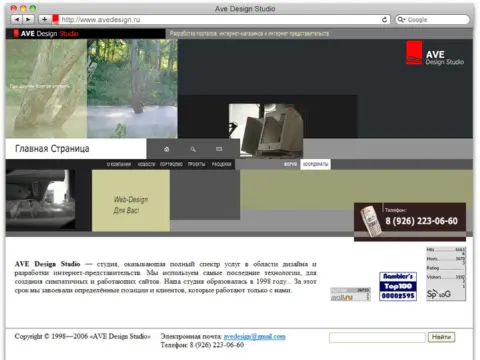
Task: Open the Новости menu item
Action: point(146,164)
